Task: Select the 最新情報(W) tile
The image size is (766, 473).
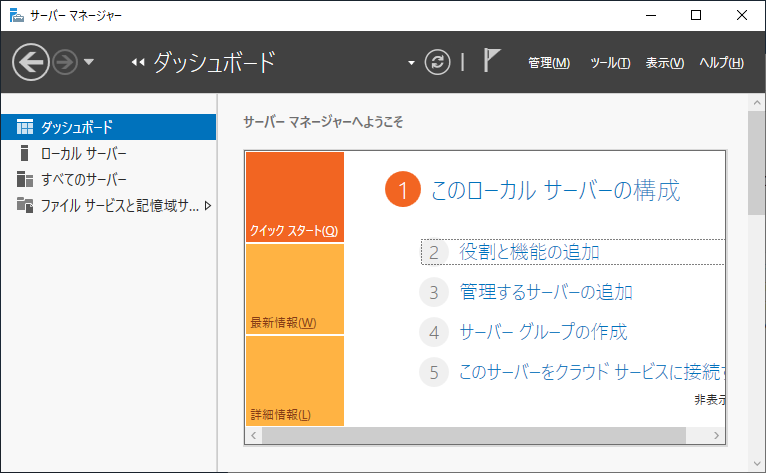Action: pos(294,289)
